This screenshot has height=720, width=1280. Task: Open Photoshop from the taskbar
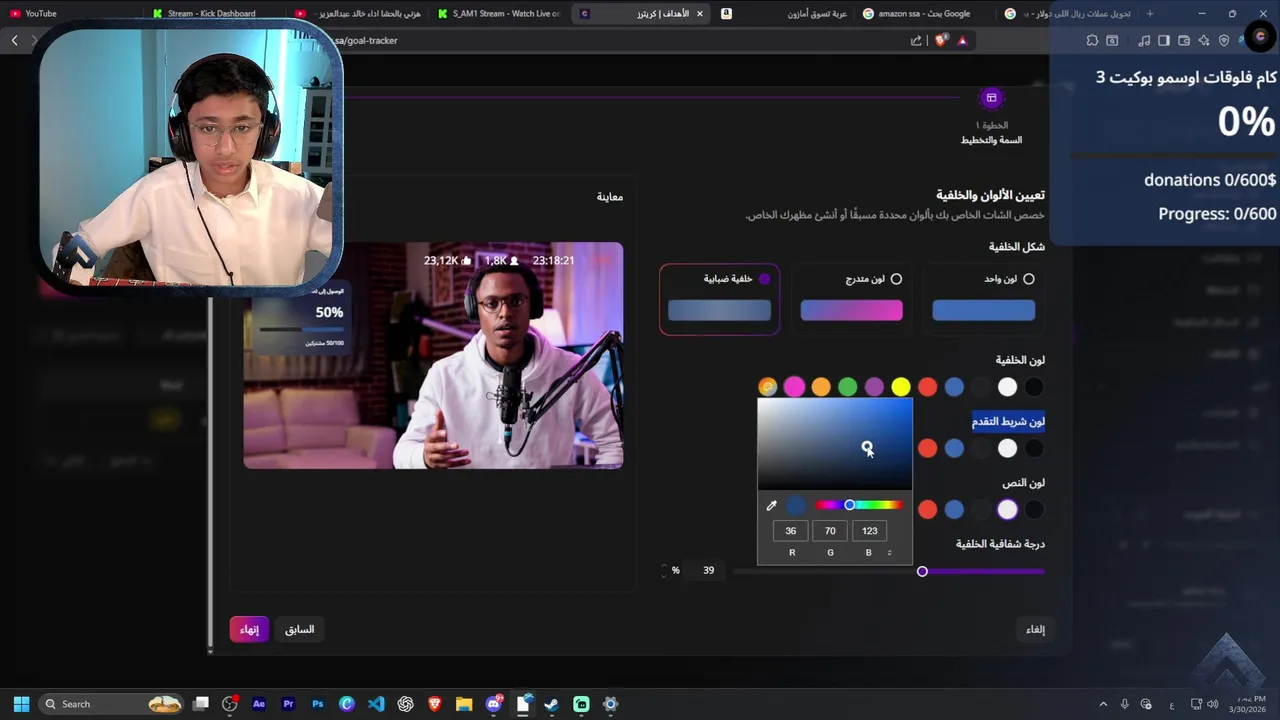(x=317, y=704)
